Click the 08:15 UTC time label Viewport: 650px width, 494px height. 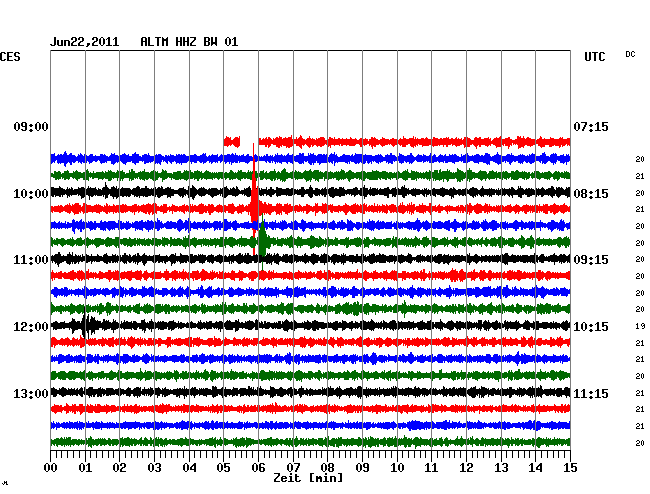pos(591,194)
